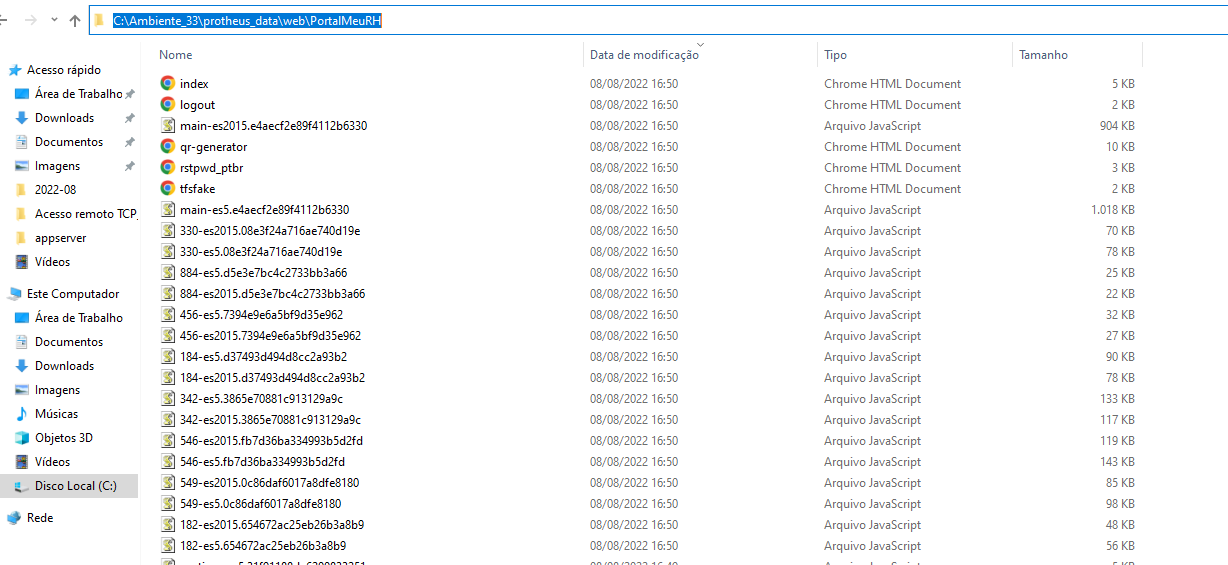Open Vídeos under Este Computador
The width and height of the screenshot is (1228, 565).
point(53,462)
